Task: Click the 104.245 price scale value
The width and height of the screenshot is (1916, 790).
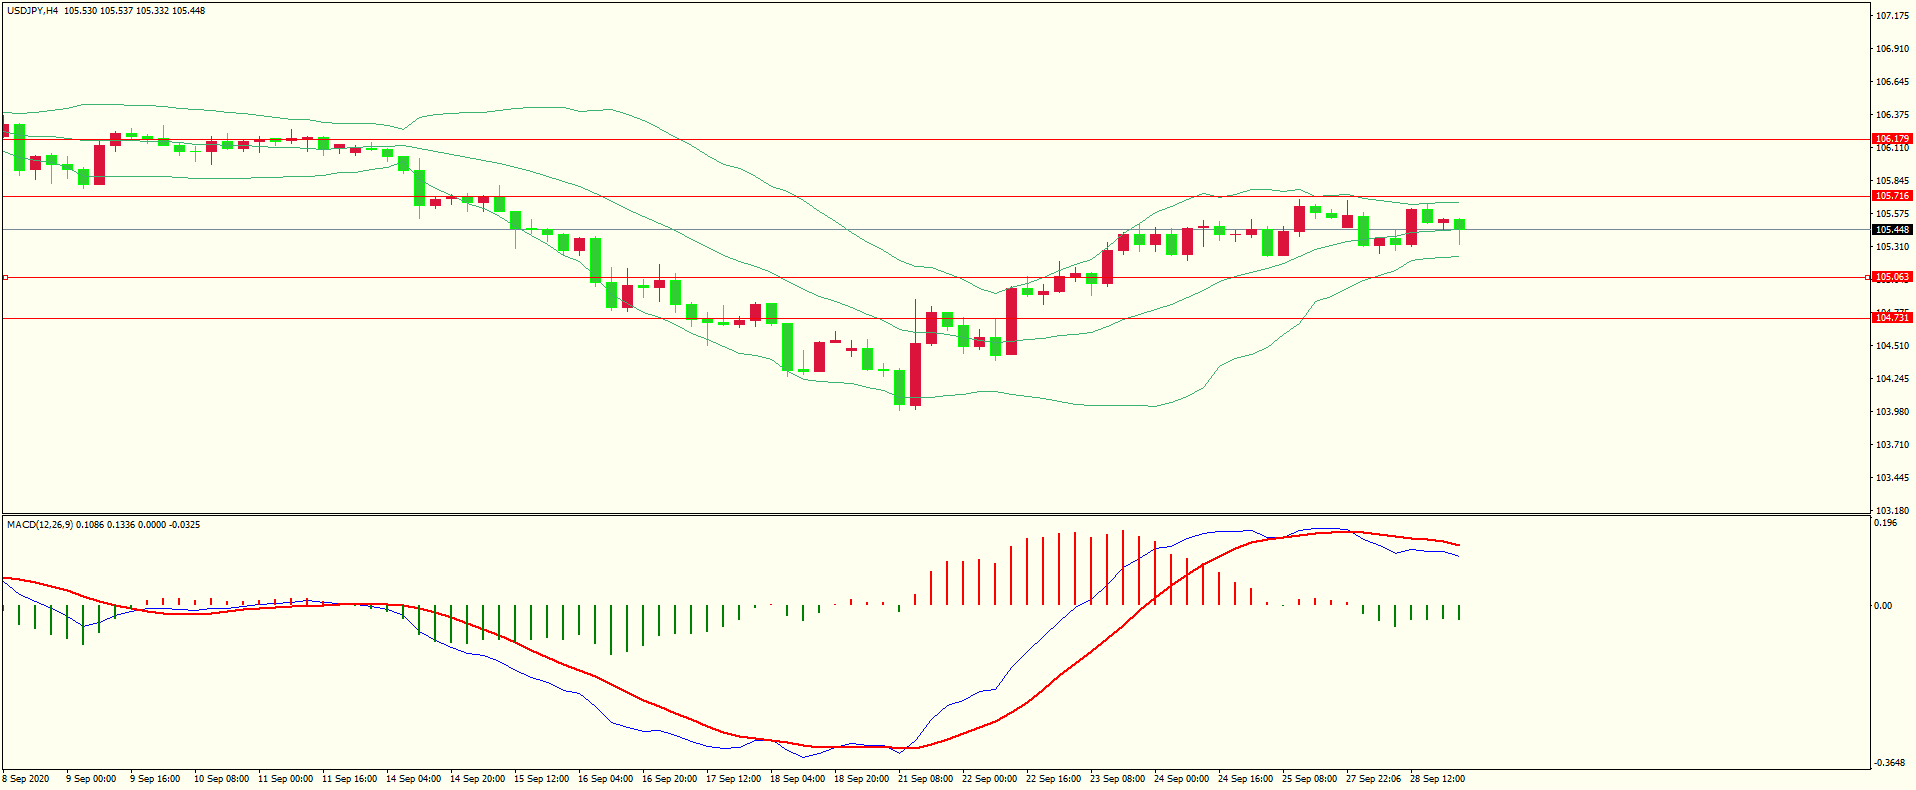Action: click(1892, 379)
